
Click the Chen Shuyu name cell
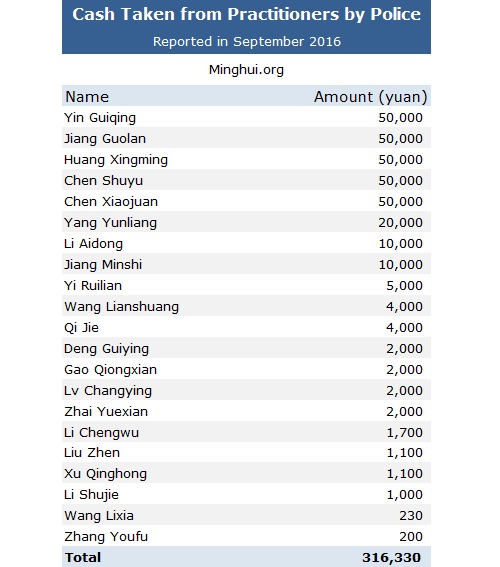click(103, 181)
